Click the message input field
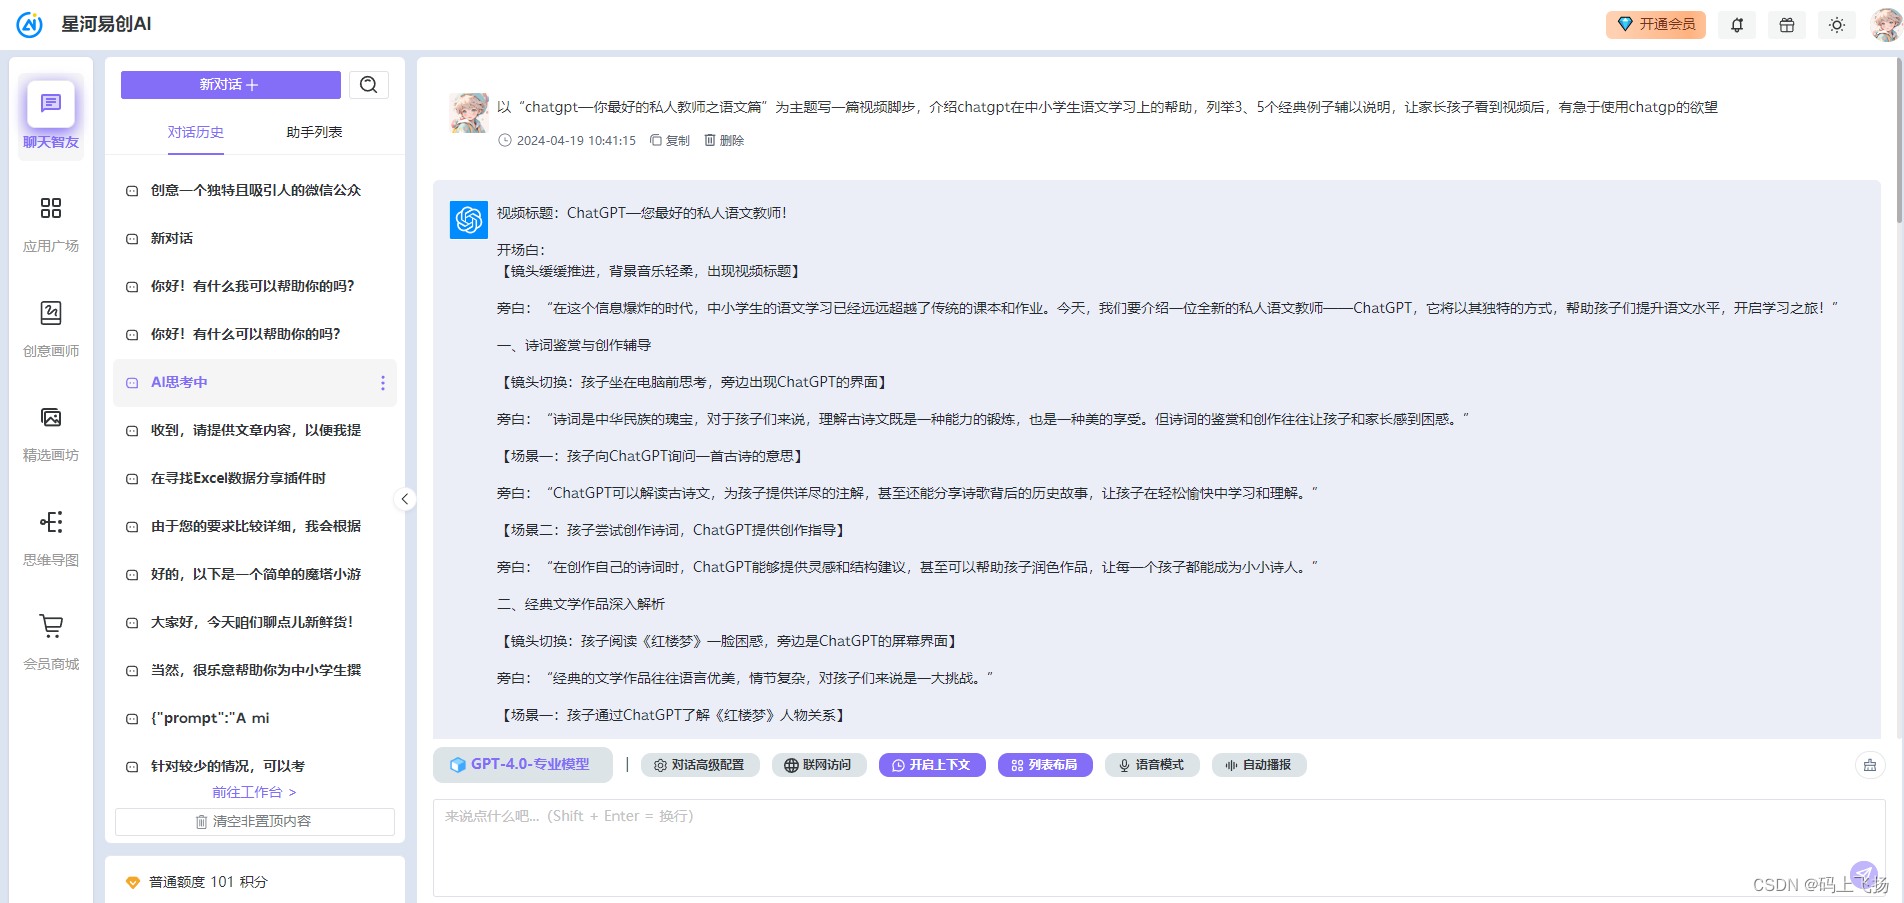Screen dimensions: 1904x903 [1159, 848]
